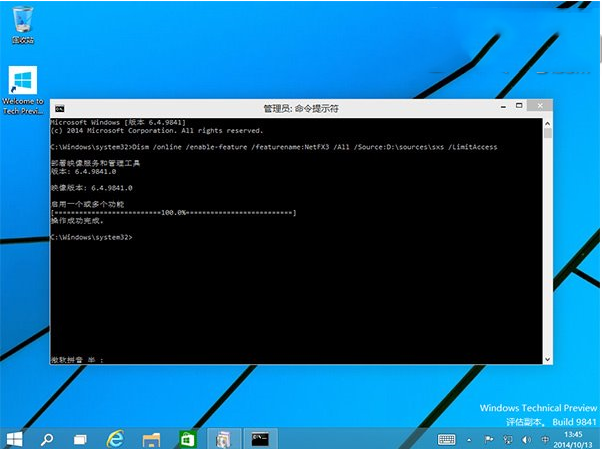Screen dimensions: 602x449
Task: Click the '部署映像服务和管理工具' line
Action: tap(96, 163)
